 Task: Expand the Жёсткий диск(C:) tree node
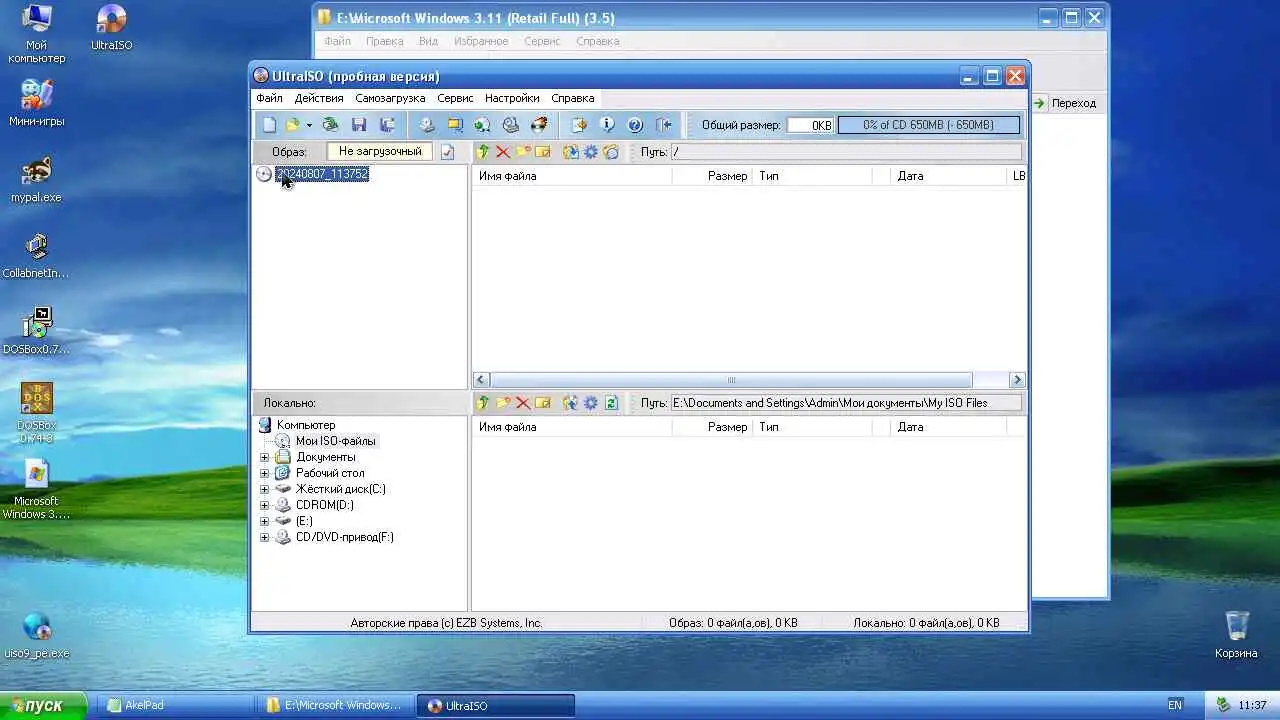pos(264,489)
